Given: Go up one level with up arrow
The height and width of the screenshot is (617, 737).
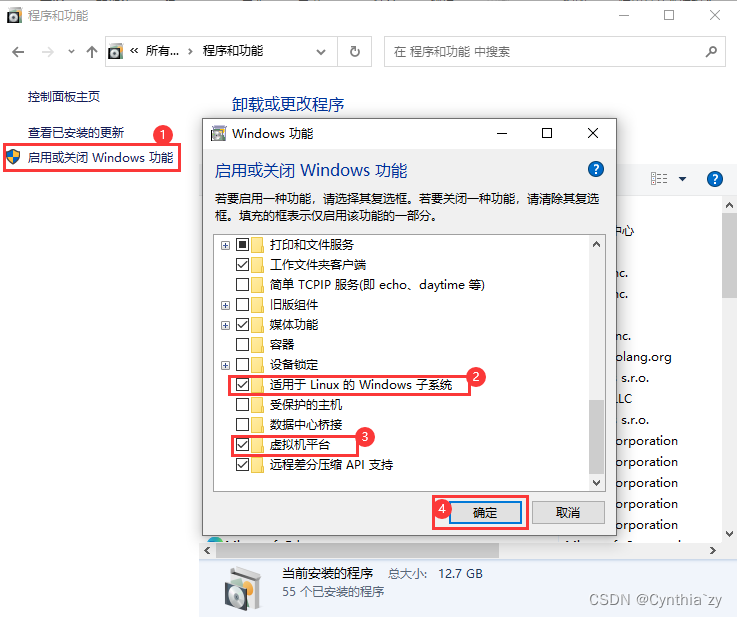Looking at the screenshot, I should coord(92,52).
